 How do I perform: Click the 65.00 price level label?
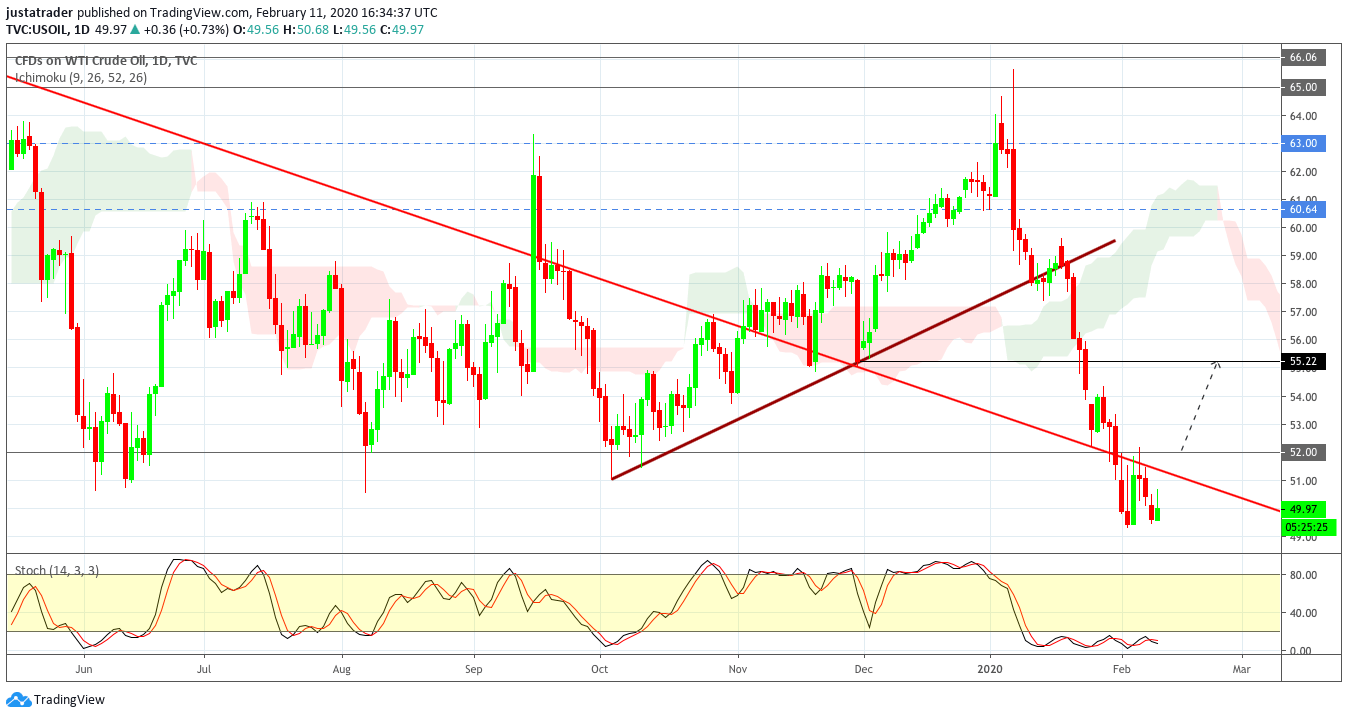1303,87
